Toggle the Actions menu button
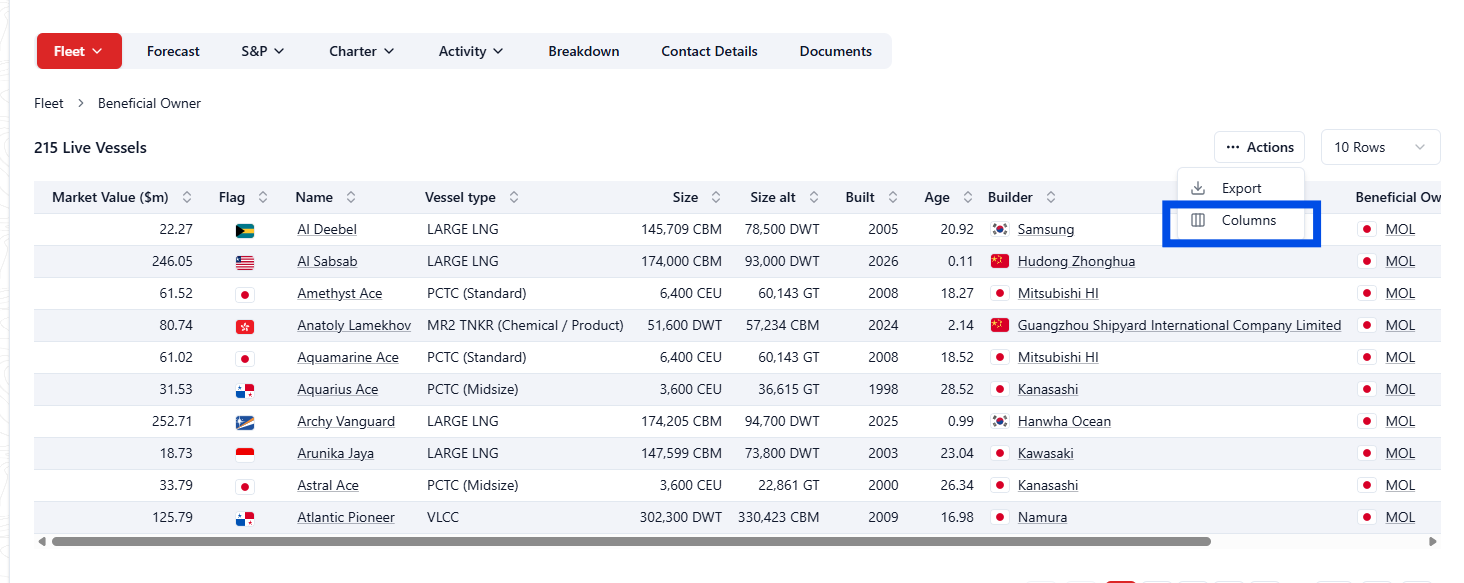Image resolution: width=1464 pixels, height=583 pixels. click(x=1260, y=147)
